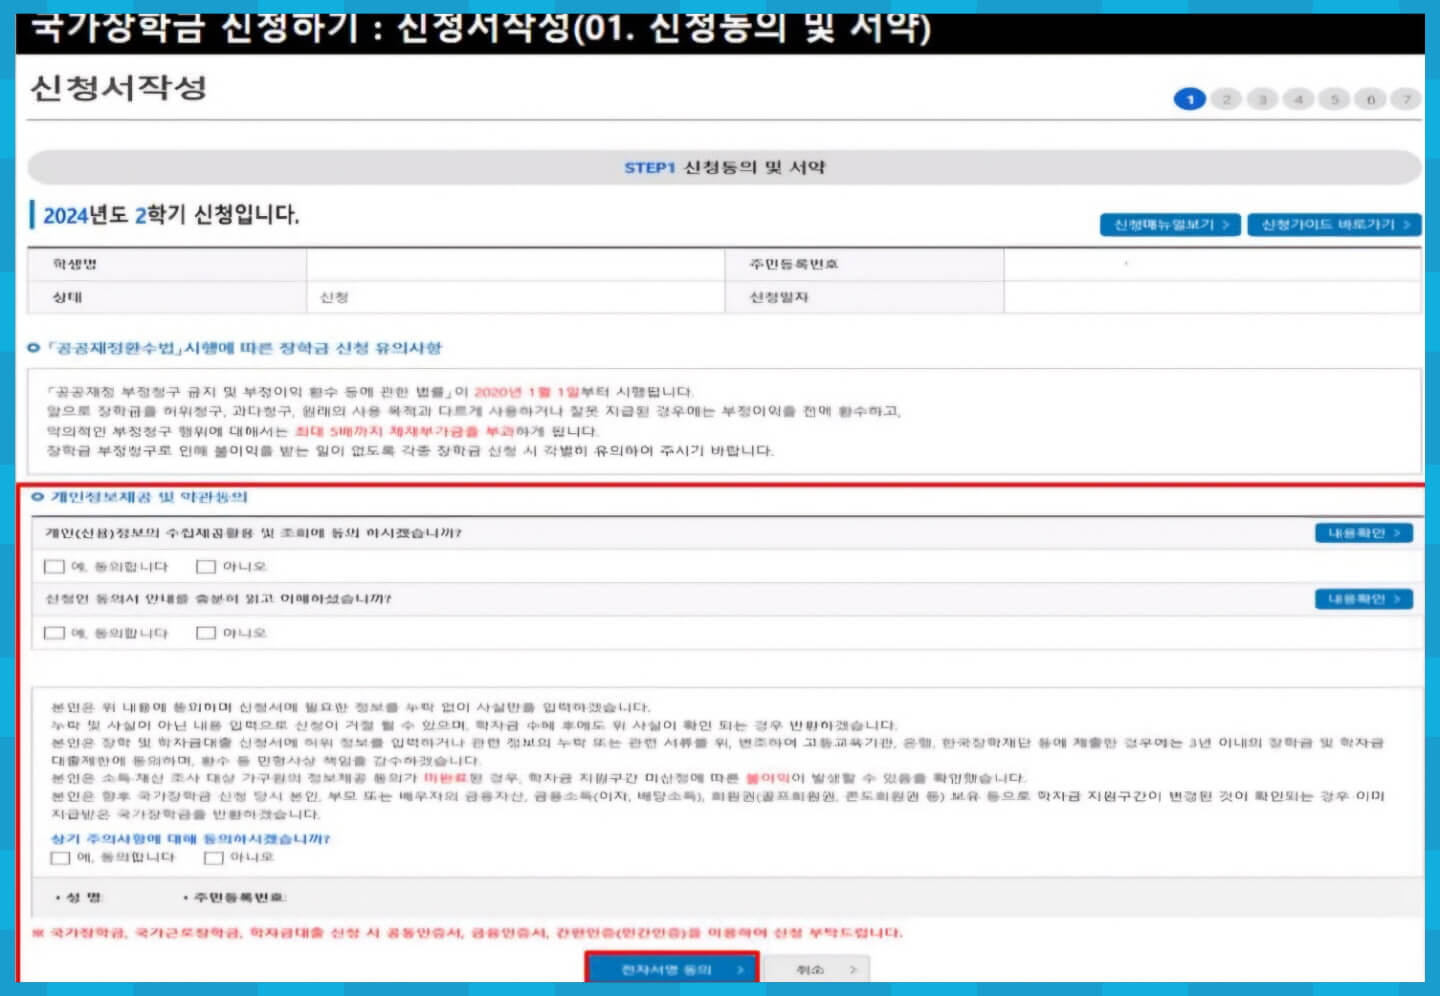Viewport: 1440px width, 996px height.
Task: Check 아니오 for personal information consent
Action: pos(206,566)
